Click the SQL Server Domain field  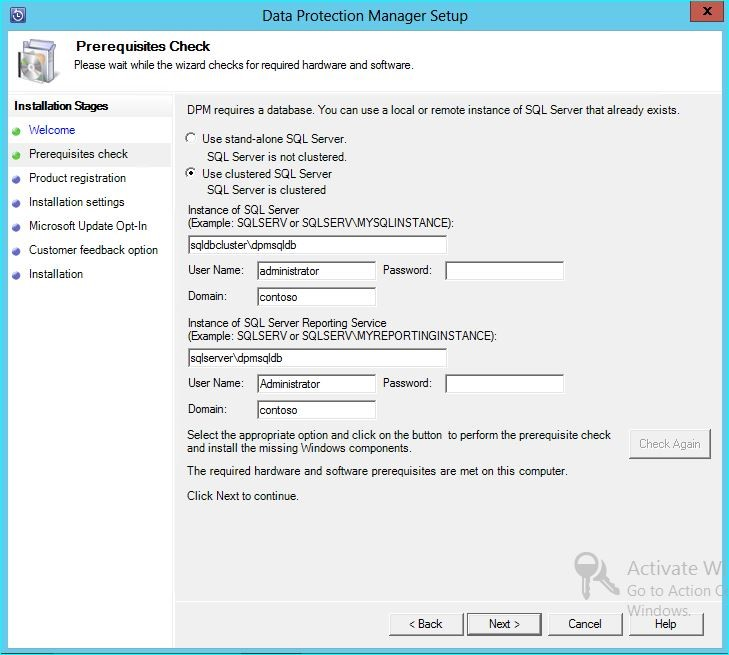[x=316, y=297]
